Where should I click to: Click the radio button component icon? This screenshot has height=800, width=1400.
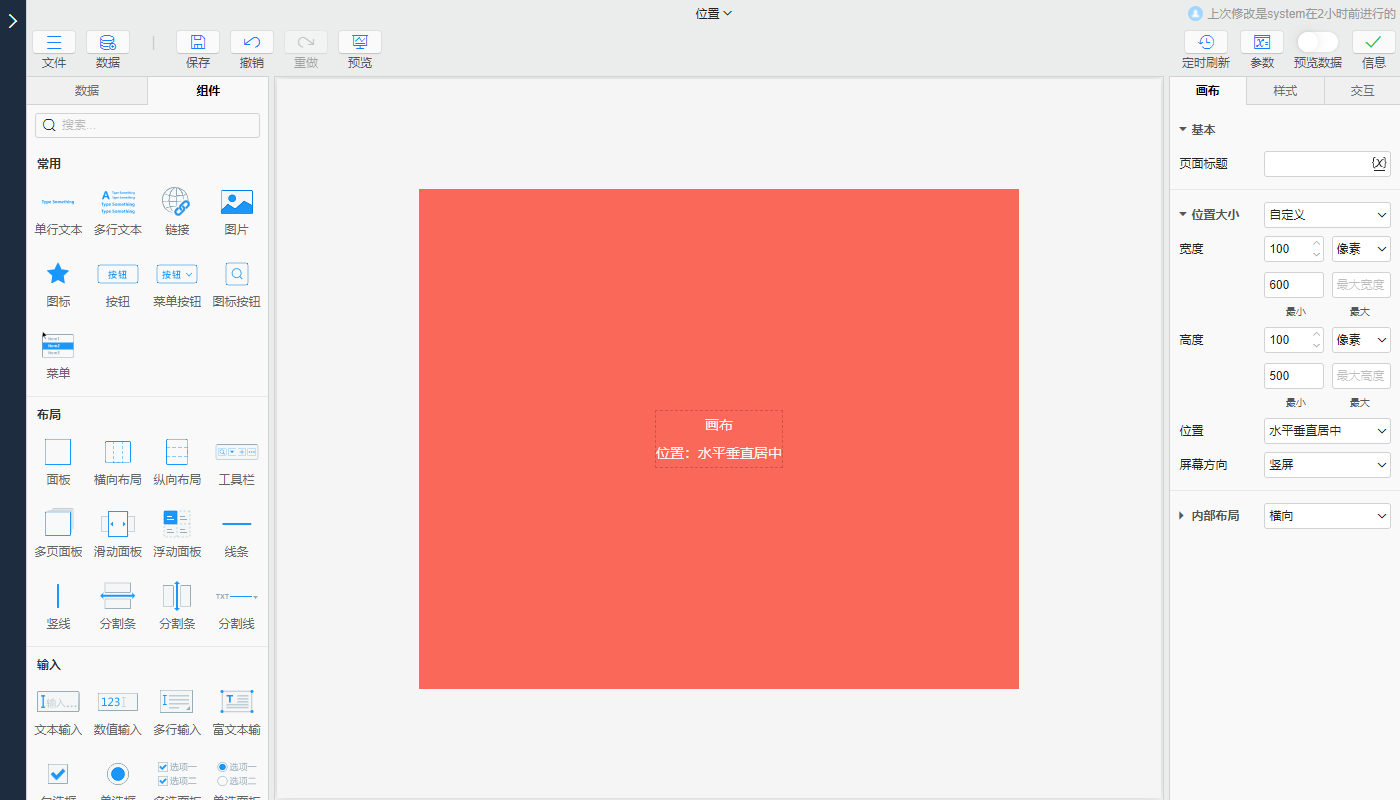(x=118, y=774)
